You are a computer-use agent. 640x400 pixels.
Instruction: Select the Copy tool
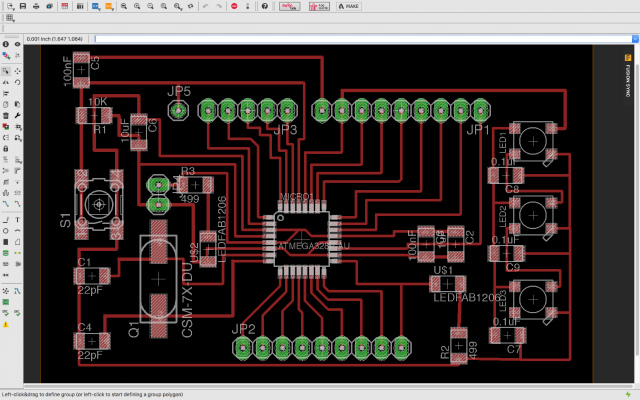coord(6,105)
